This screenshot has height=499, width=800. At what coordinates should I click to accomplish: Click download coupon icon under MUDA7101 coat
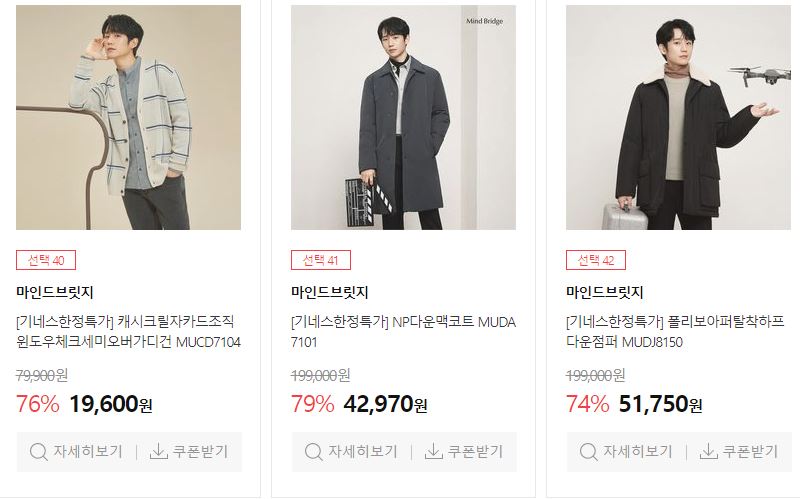(434, 451)
